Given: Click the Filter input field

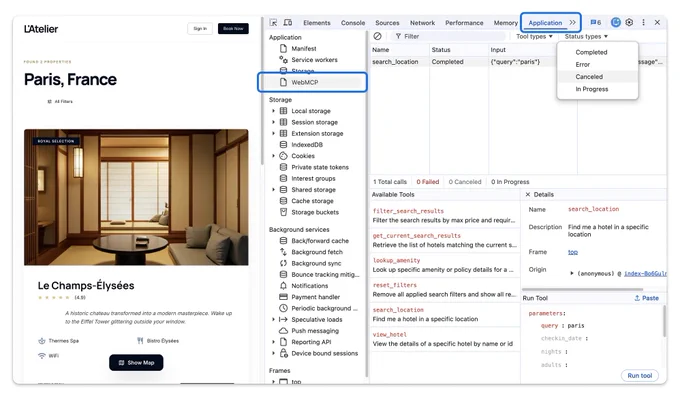Looking at the screenshot, I should [x=449, y=36].
